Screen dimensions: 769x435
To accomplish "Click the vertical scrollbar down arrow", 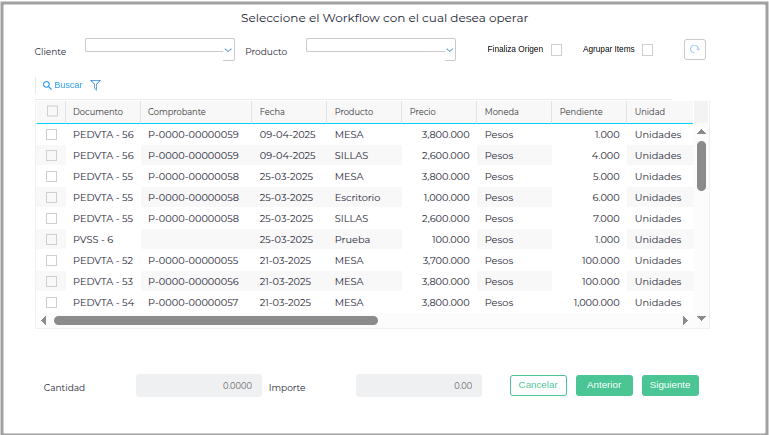I will [701, 318].
